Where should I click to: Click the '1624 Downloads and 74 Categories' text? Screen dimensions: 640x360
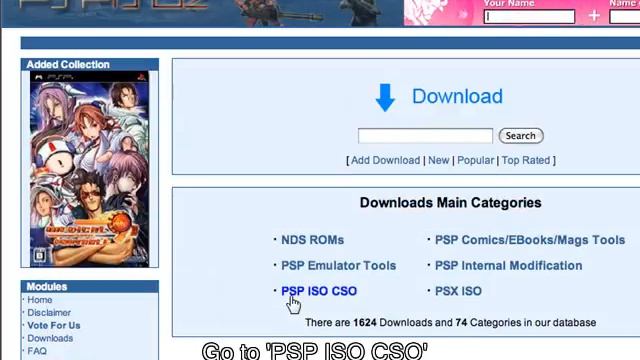click(451, 322)
